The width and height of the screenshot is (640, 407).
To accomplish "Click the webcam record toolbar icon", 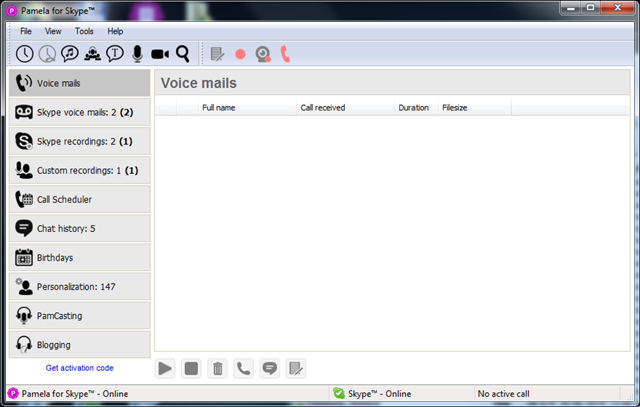I will [263, 54].
